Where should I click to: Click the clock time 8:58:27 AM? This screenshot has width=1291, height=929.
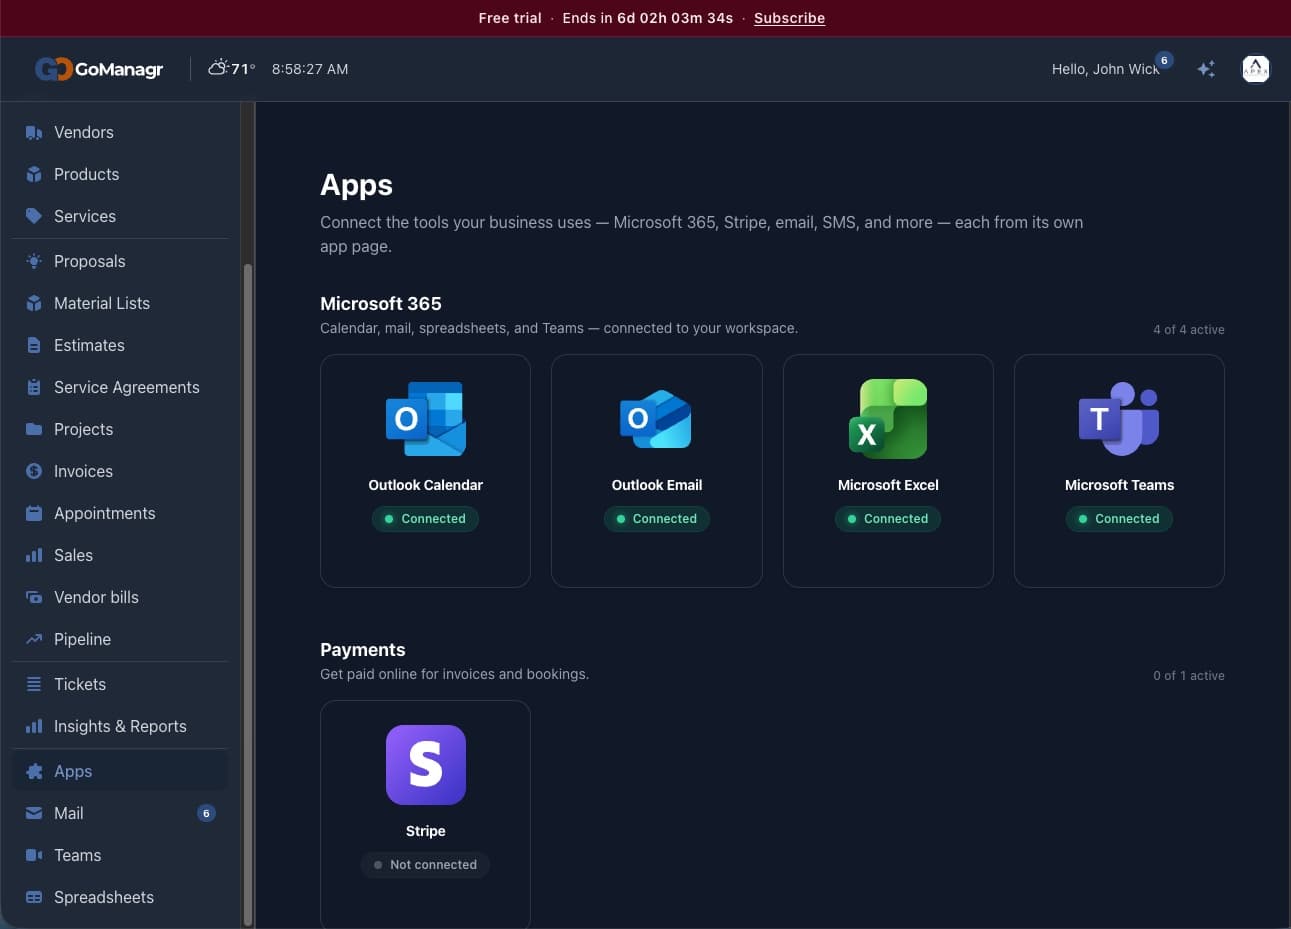[310, 69]
